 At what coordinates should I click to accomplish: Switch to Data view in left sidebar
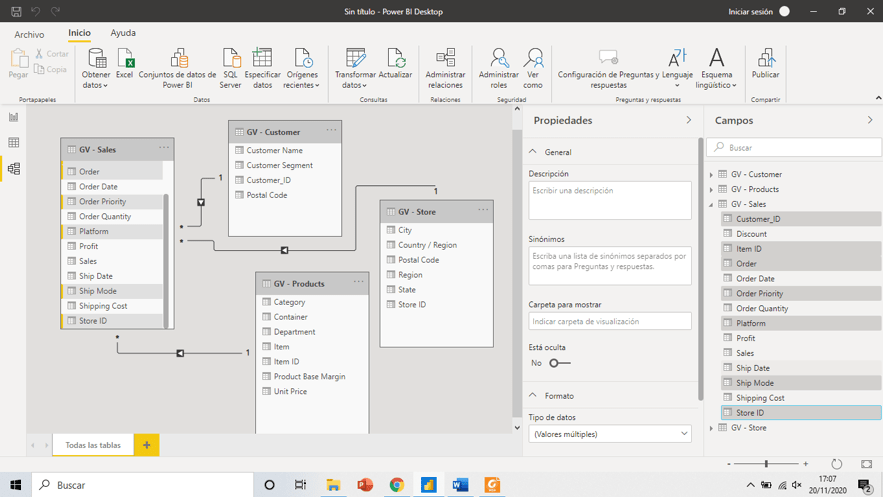(x=13, y=143)
